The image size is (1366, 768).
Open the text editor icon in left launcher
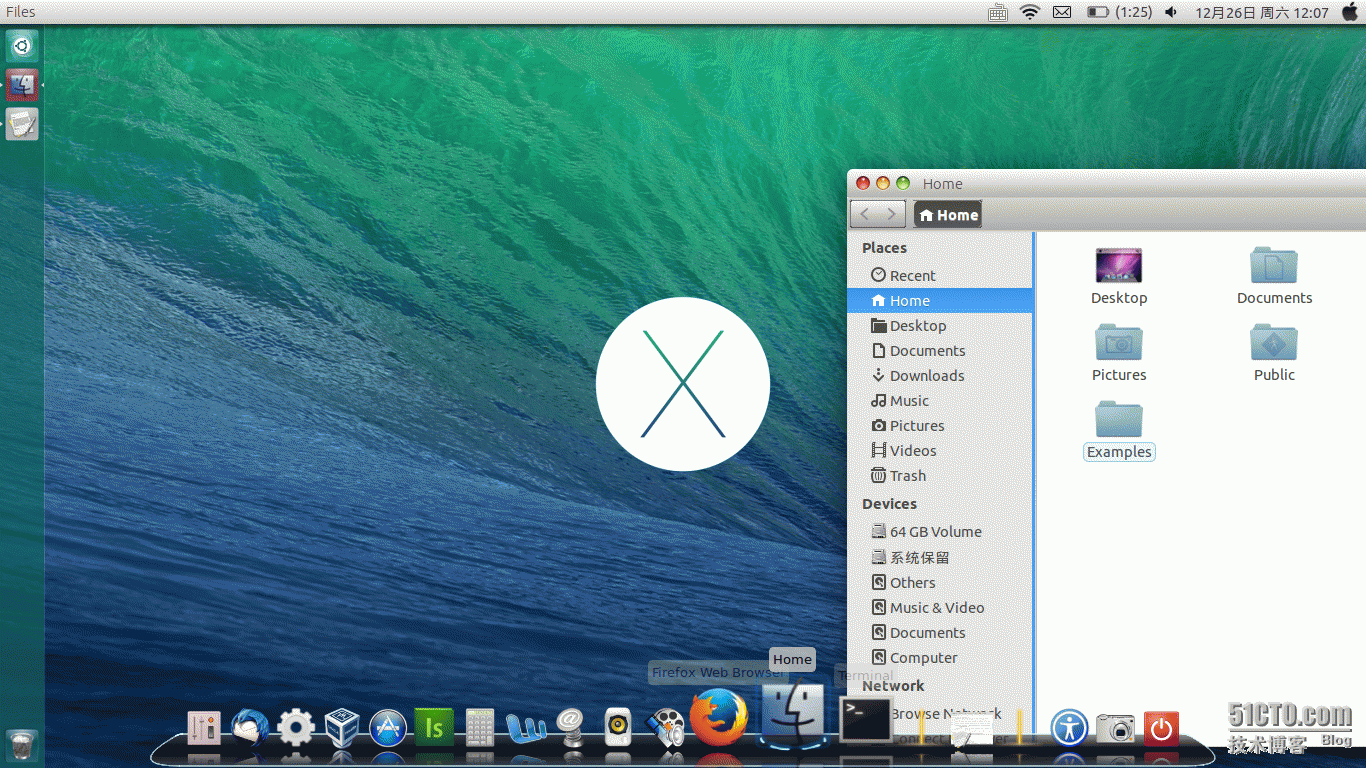coord(22,125)
